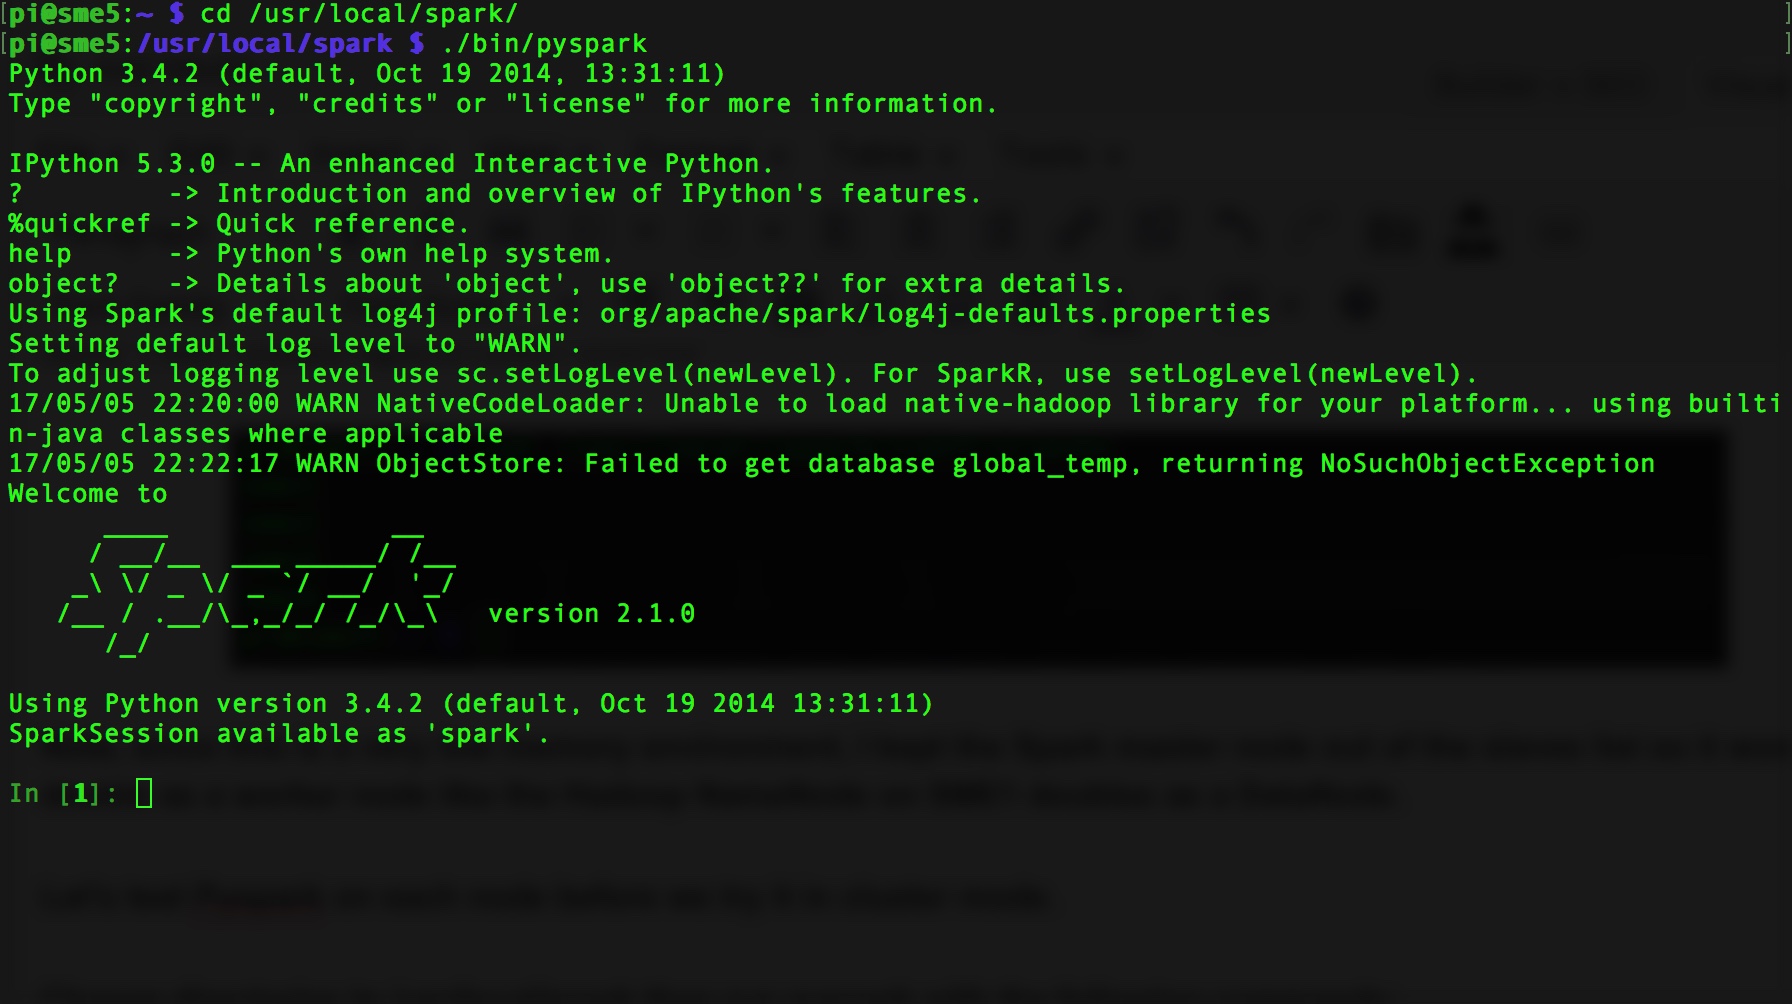Screen dimensions: 1792x1004
Task: Click the "IPython 5.3.0" banner text
Action: tap(130, 163)
